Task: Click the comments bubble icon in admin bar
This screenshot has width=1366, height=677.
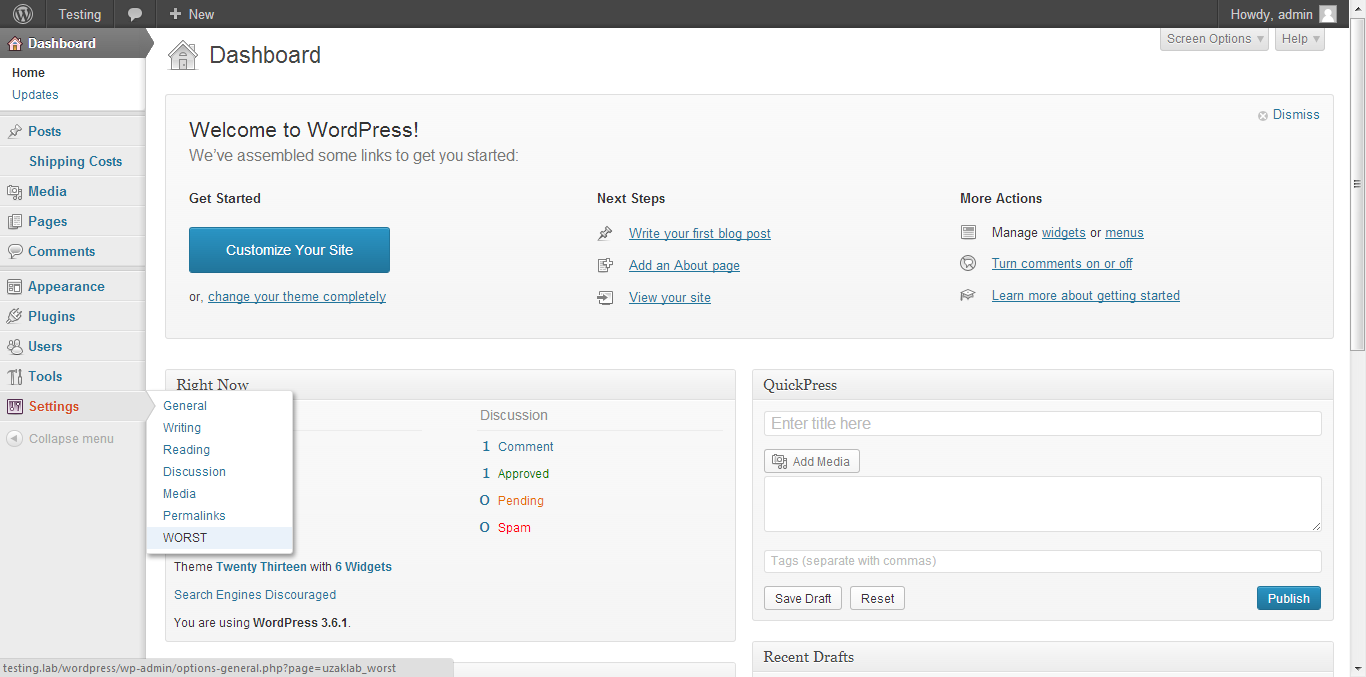Action: pyautogui.click(x=135, y=14)
